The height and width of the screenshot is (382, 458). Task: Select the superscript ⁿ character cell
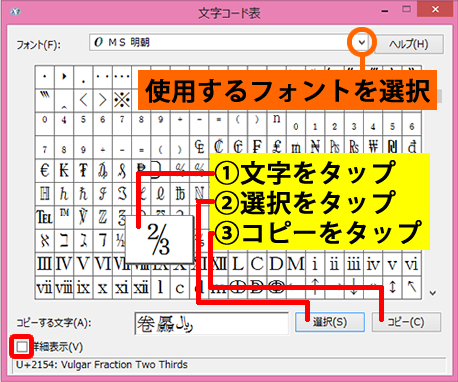(277, 123)
